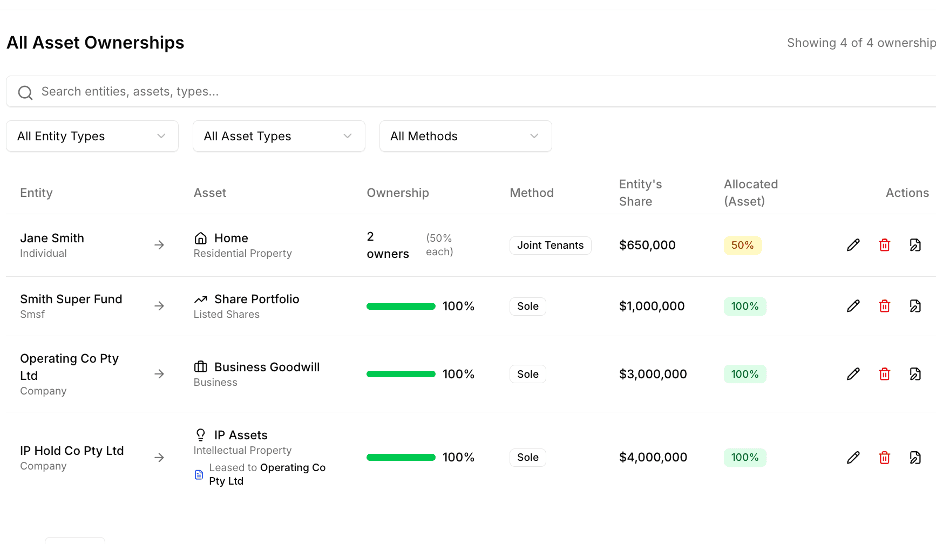The width and height of the screenshot is (936, 544).
Task: Click the $650,000 entity share value
Action: [x=647, y=245]
